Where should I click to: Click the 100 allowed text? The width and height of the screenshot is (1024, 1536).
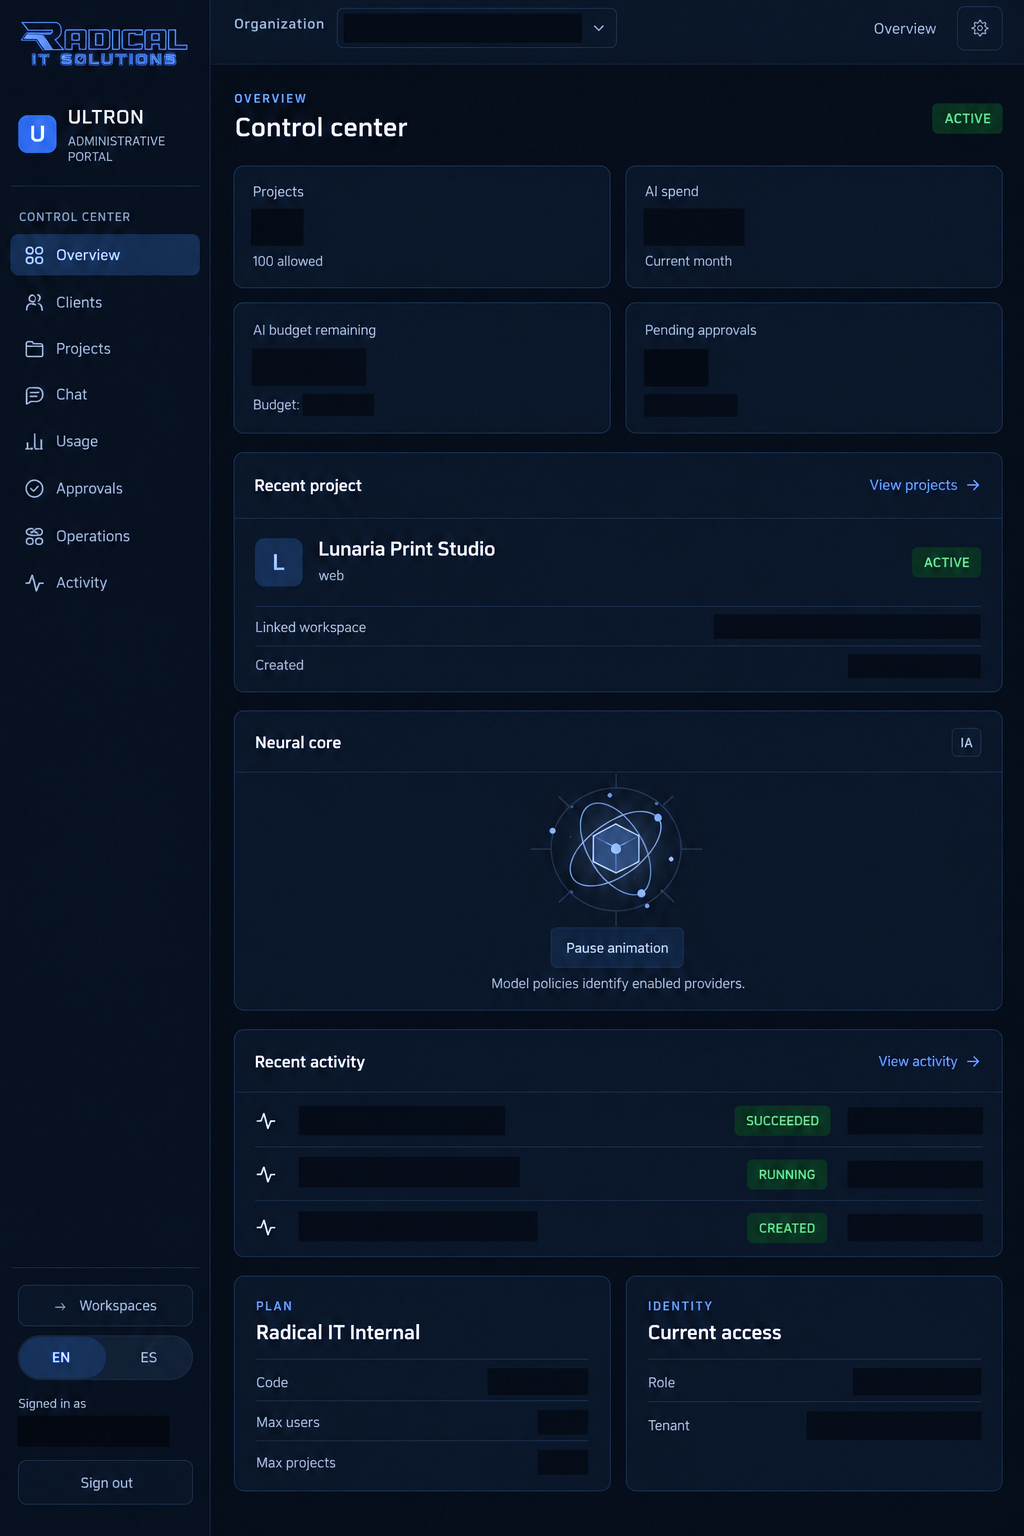(288, 261)
